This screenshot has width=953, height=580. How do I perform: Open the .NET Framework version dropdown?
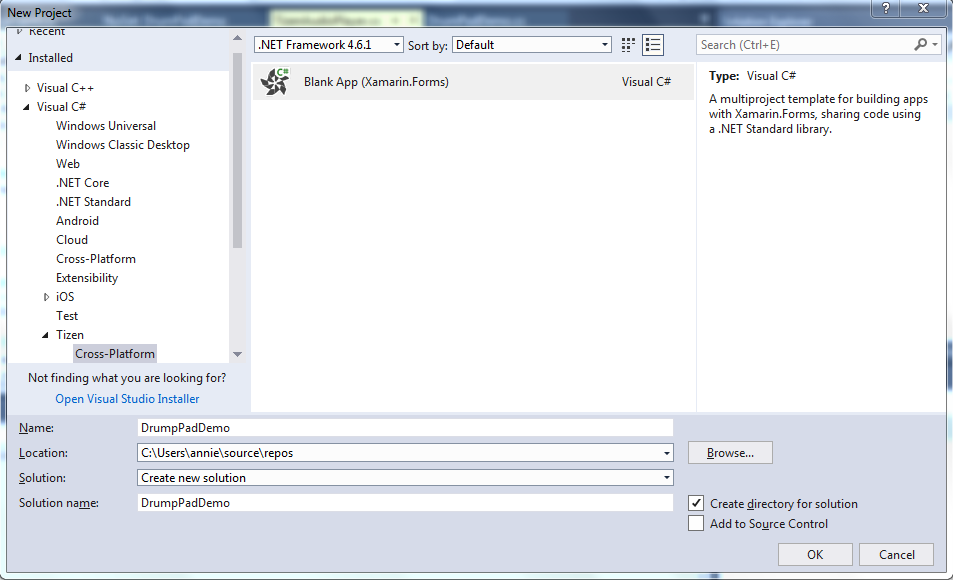pyautogui.click(x=329, y=45)
